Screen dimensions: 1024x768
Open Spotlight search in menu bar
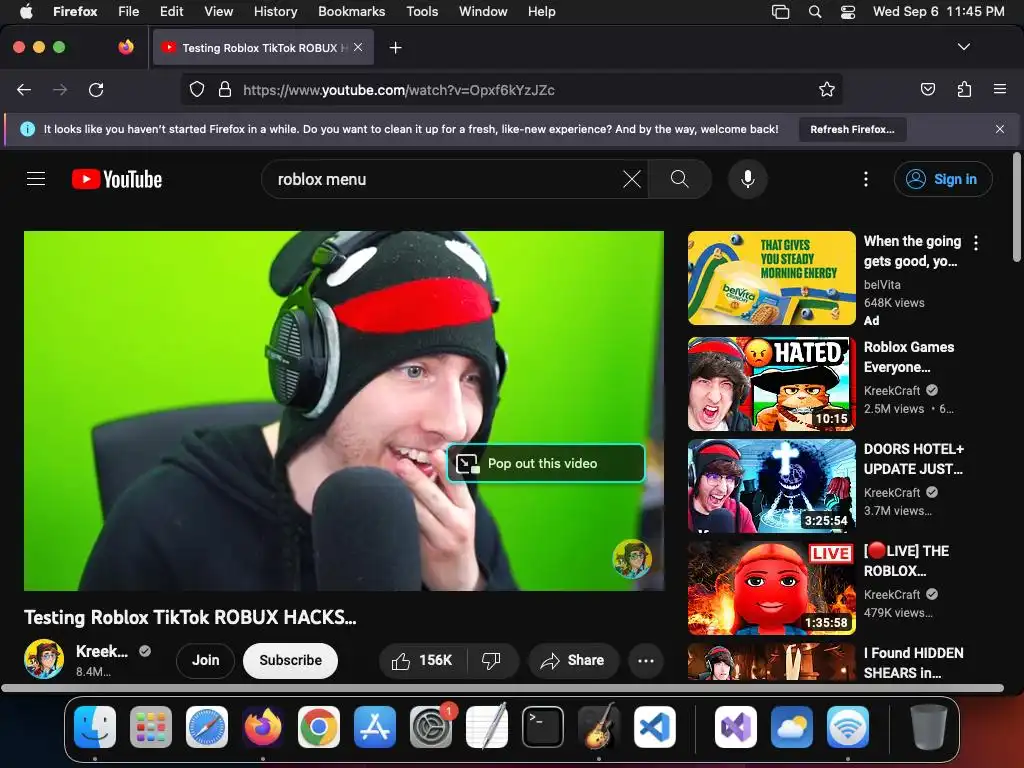(814, 12)
